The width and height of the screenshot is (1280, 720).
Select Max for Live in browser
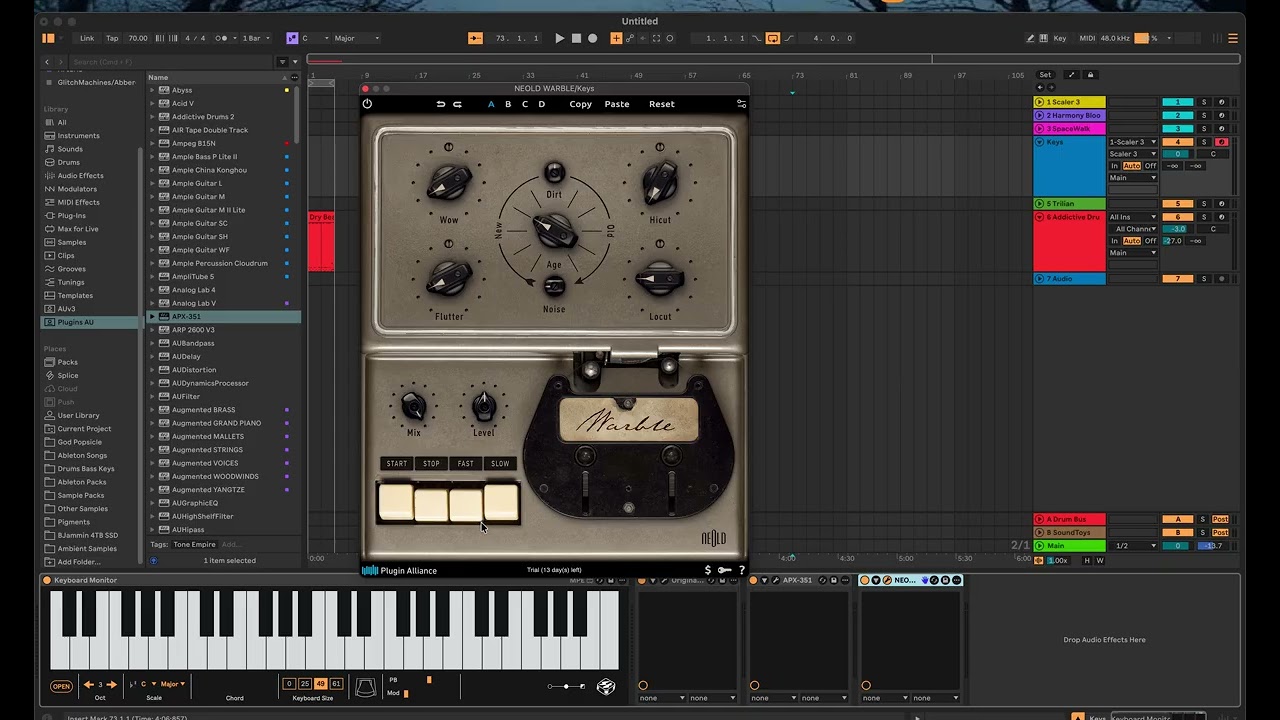pos(78,229)
